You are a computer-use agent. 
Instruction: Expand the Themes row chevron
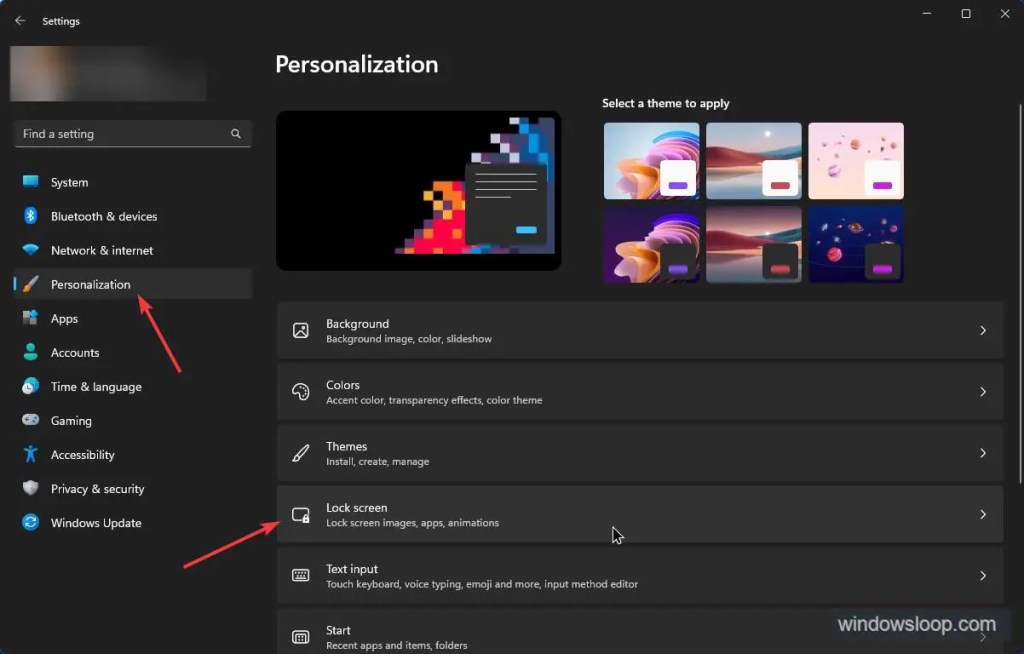(982, 453)
